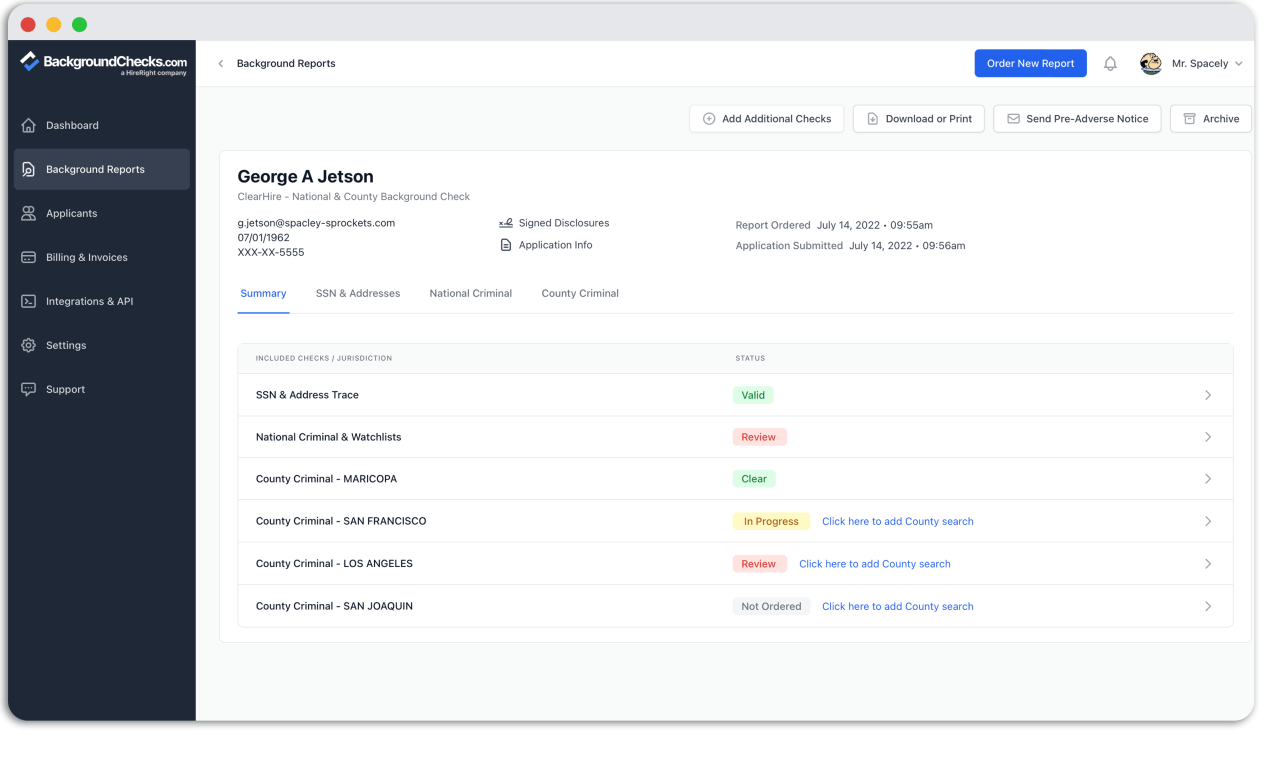Click add County search link for SAN JOAQUIN
The width and height of the screenshot is (1280, 758).
coord(897,606)
